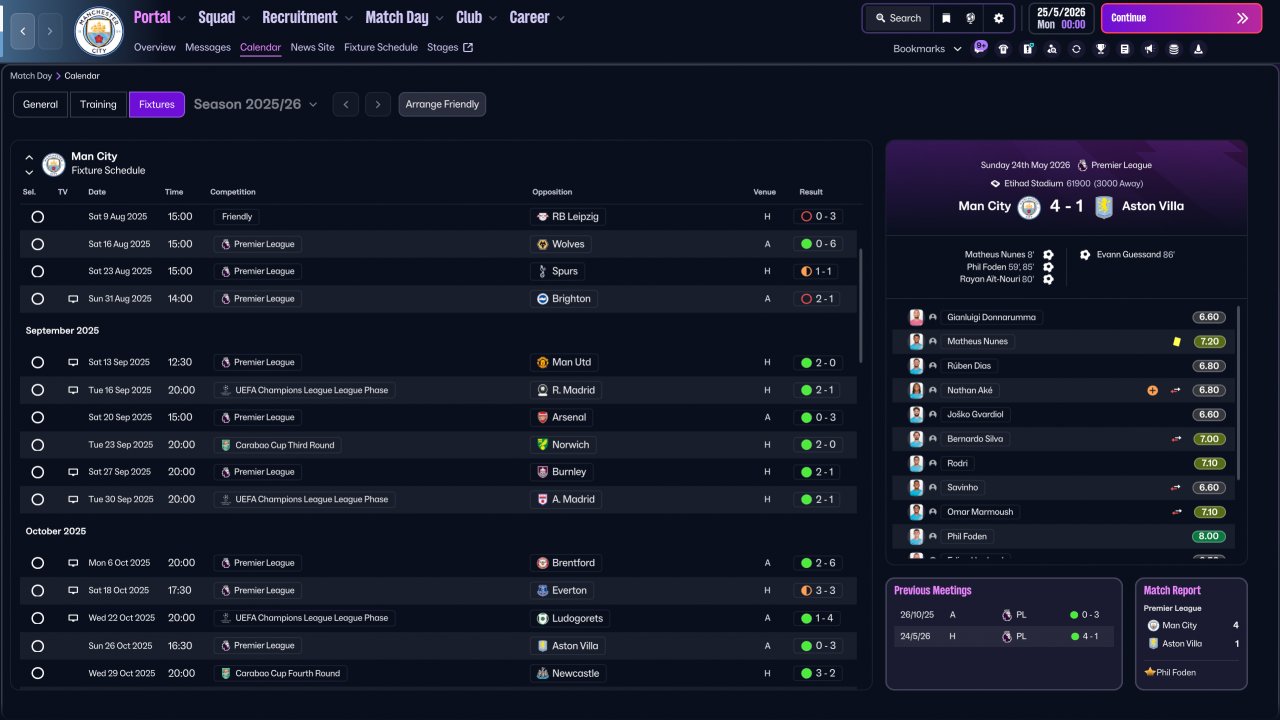Go to previous season with left chevron
The width and height of the screenshot is (1280, 720).
pyautogui.click(x=345, y=104)
